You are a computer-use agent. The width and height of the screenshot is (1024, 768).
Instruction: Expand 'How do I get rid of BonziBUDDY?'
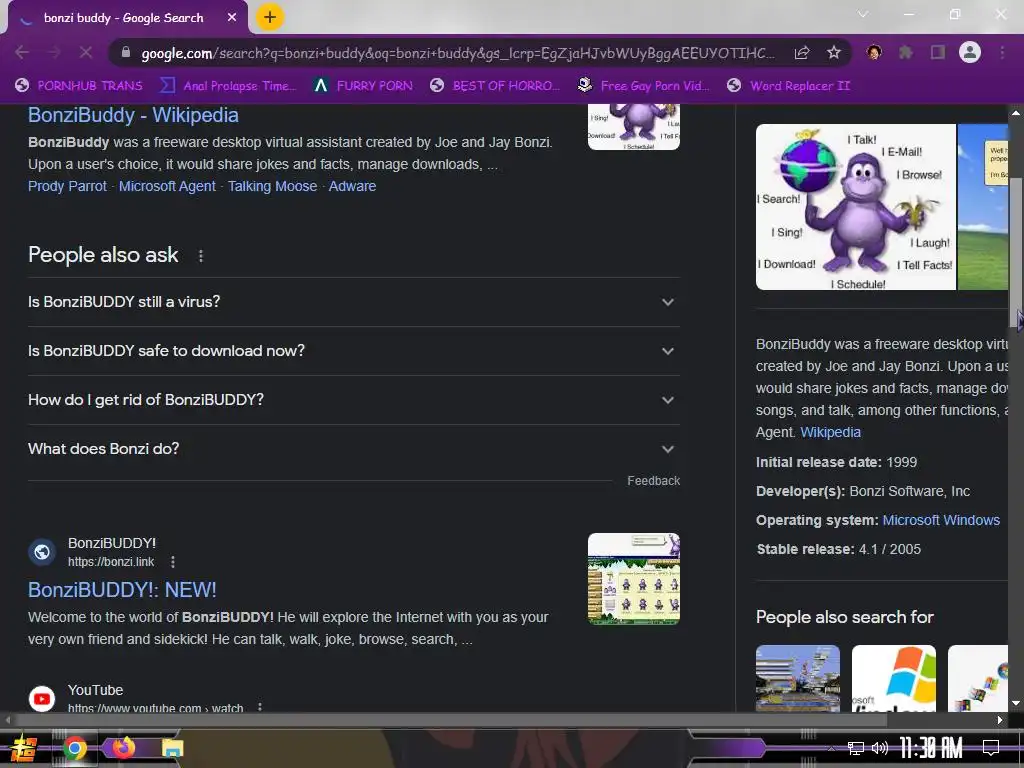point(354,400)
